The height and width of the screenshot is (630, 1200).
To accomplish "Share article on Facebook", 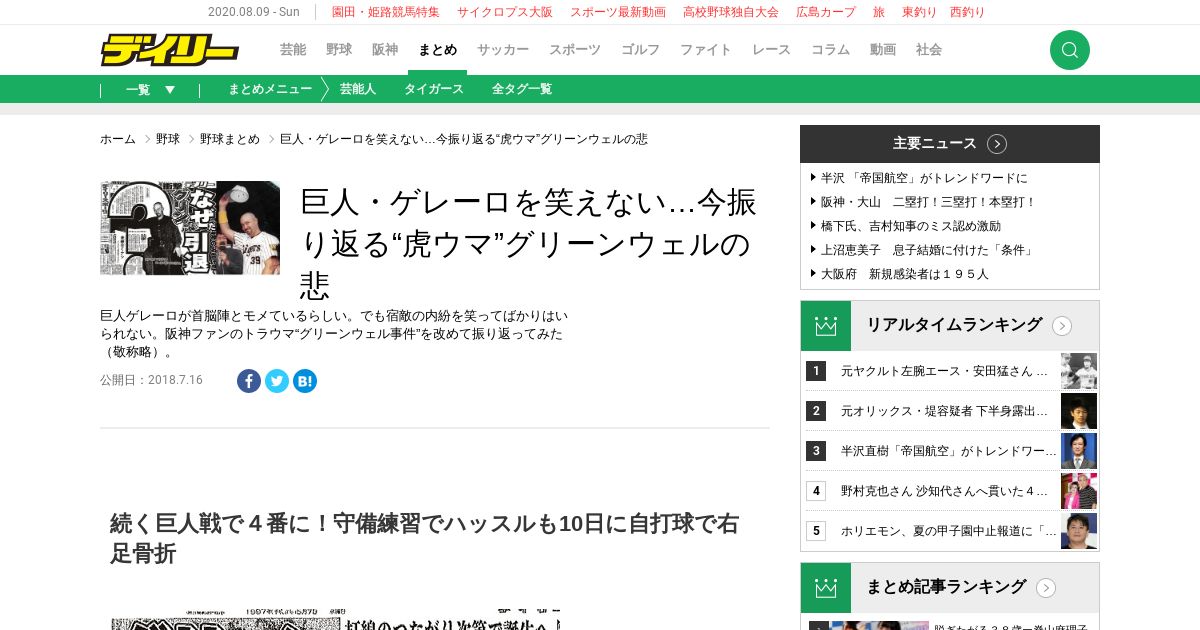I will click(249, 381).
